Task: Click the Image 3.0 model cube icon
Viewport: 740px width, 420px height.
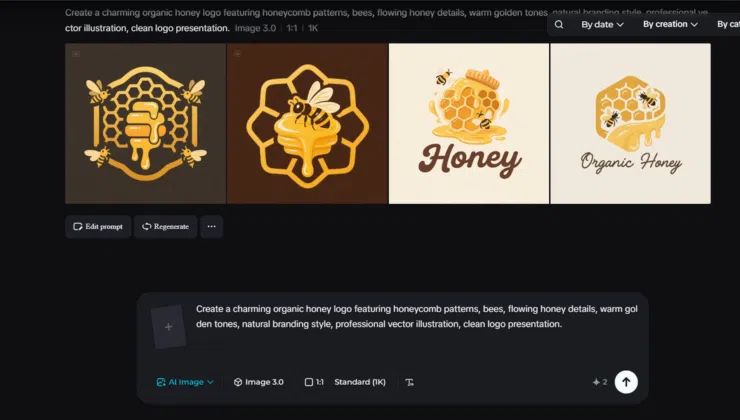Action: point(238,382)
